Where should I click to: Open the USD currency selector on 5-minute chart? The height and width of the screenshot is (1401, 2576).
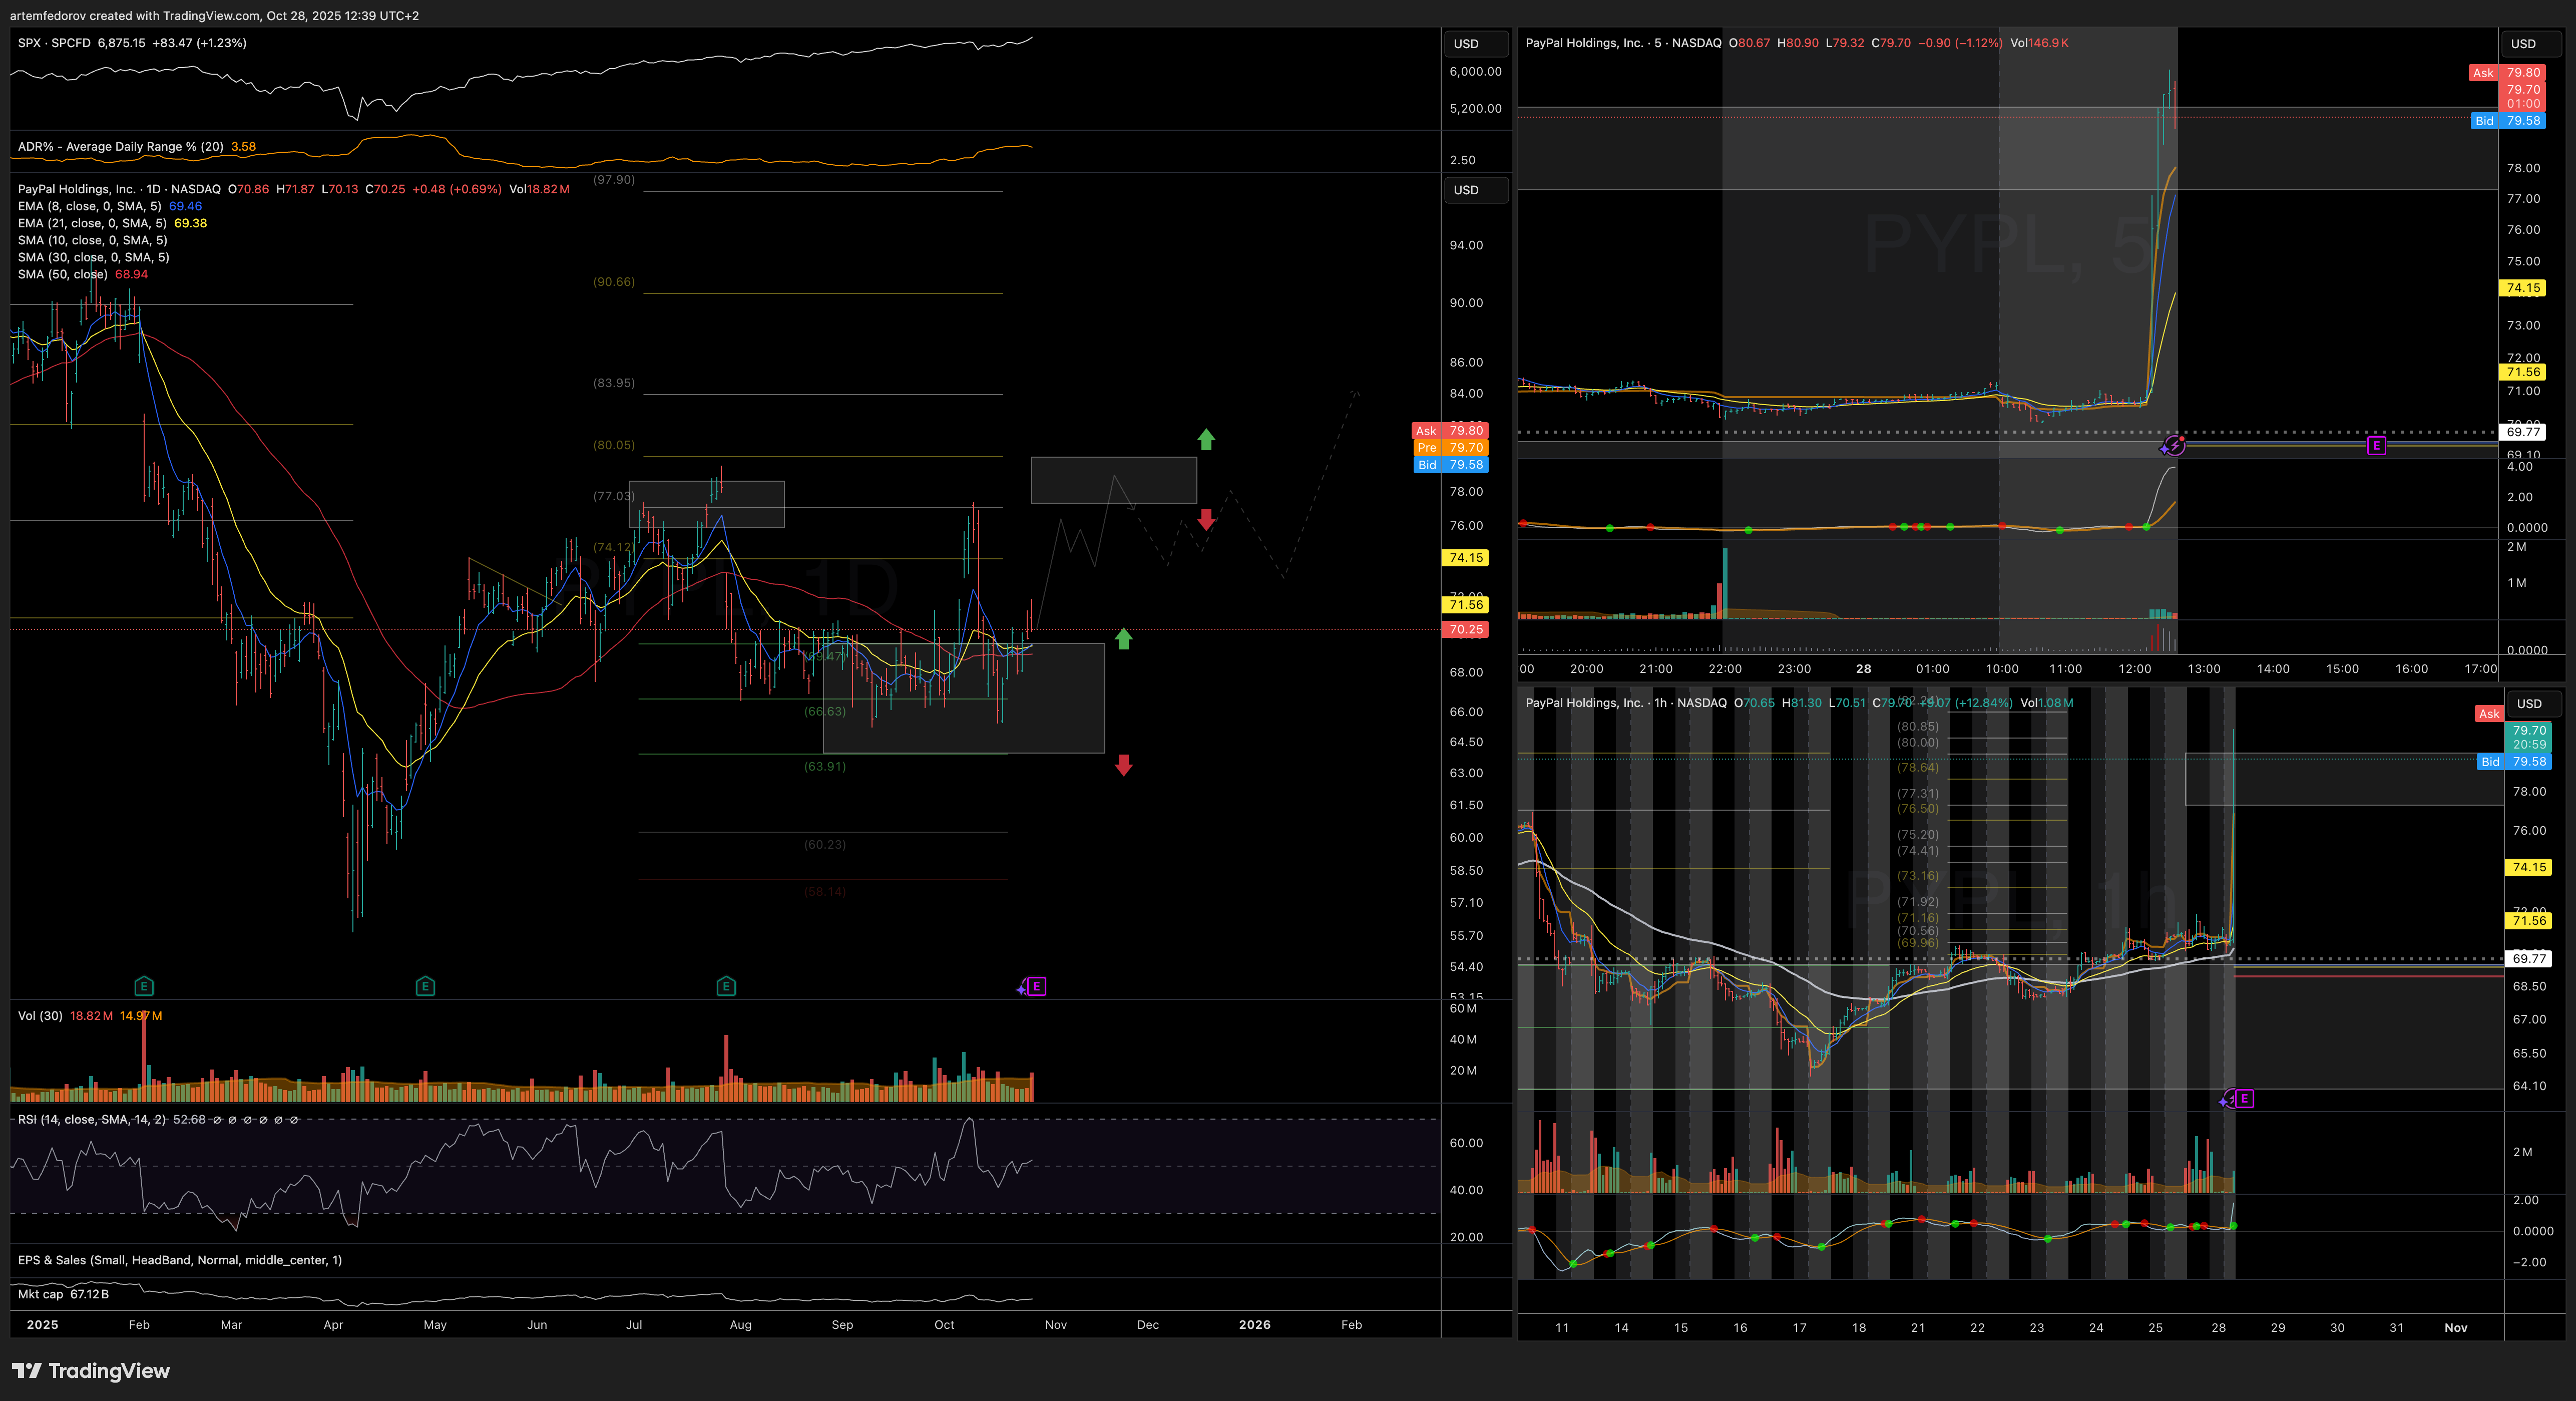tap(2532, 43)
